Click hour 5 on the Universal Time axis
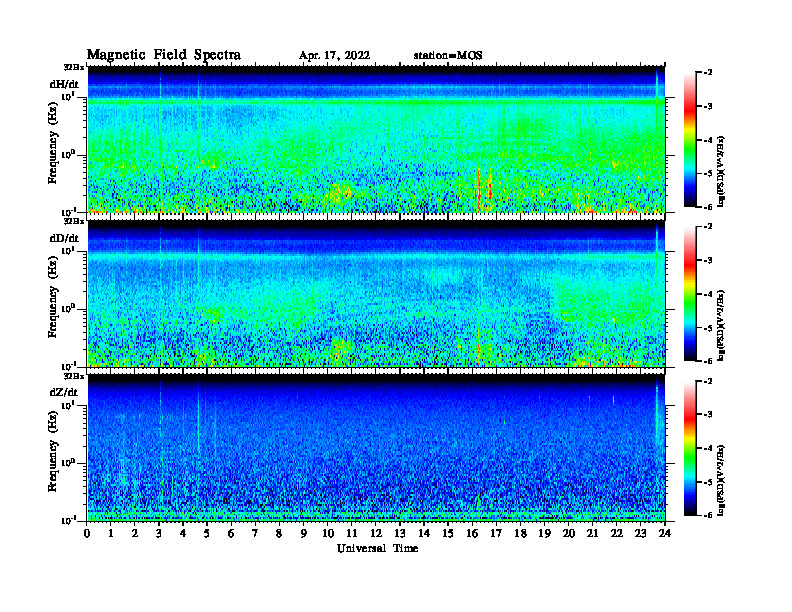Screen dimensions: 792x612 click(x=207, y=533)
